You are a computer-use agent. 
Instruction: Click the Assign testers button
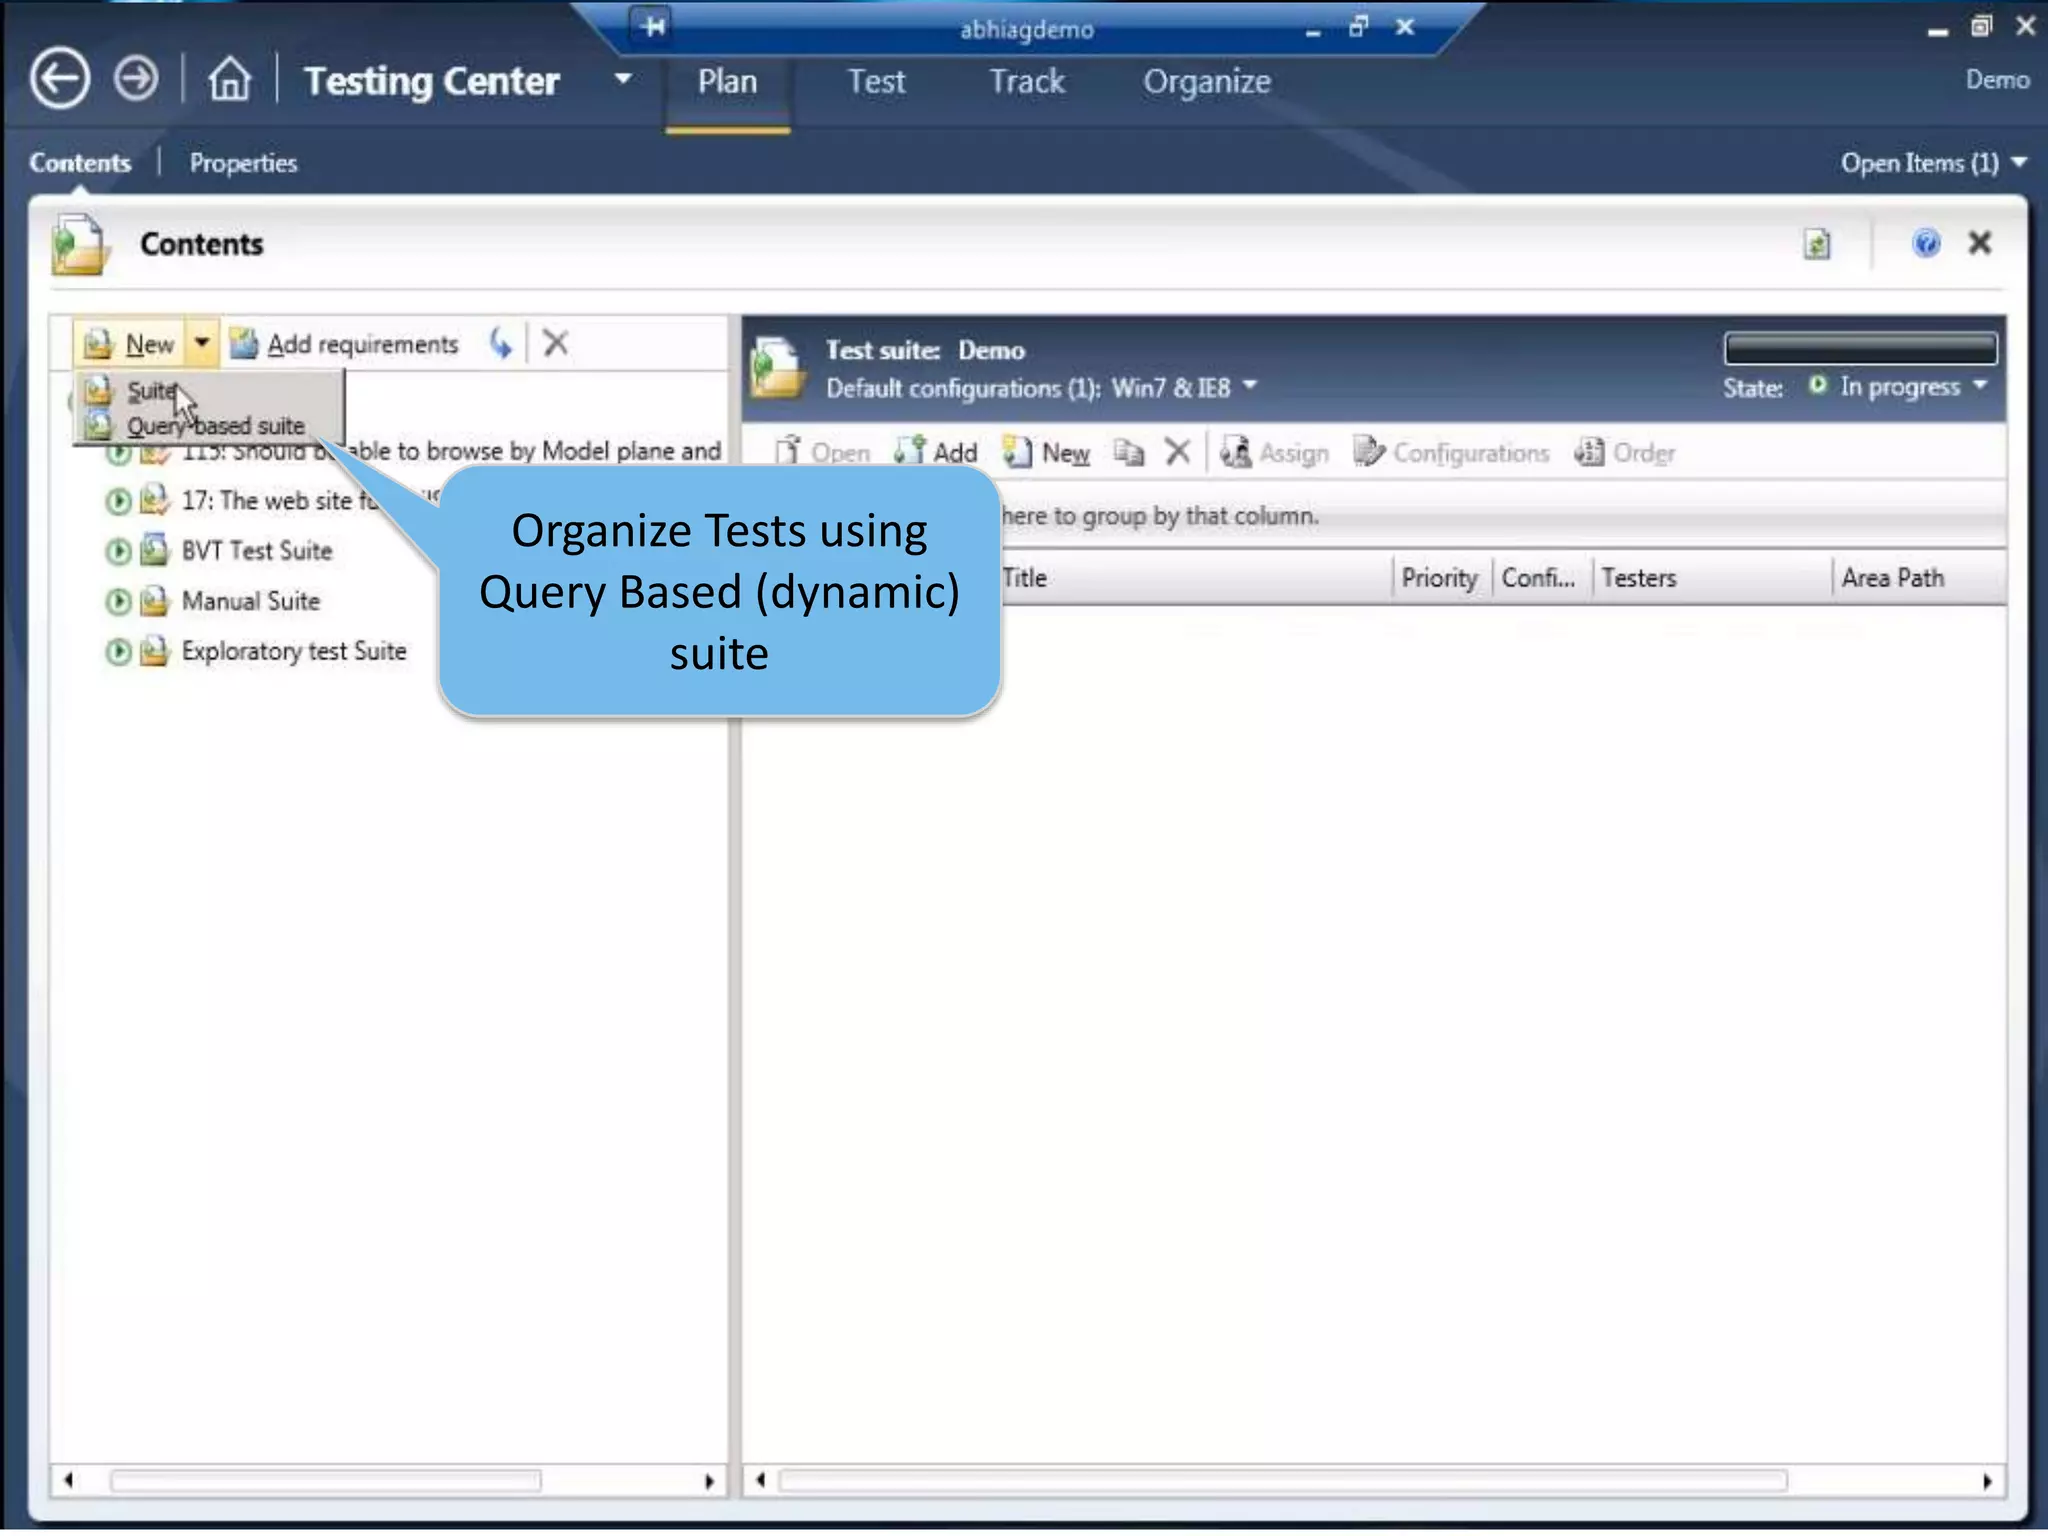click(x=1275, y=452)
